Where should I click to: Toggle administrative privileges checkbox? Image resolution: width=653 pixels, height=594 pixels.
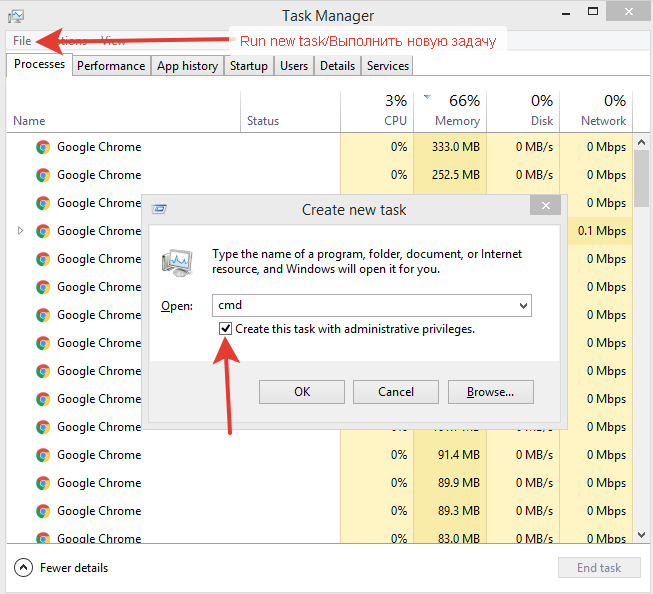pyautogui.click(x=225, y=329)
